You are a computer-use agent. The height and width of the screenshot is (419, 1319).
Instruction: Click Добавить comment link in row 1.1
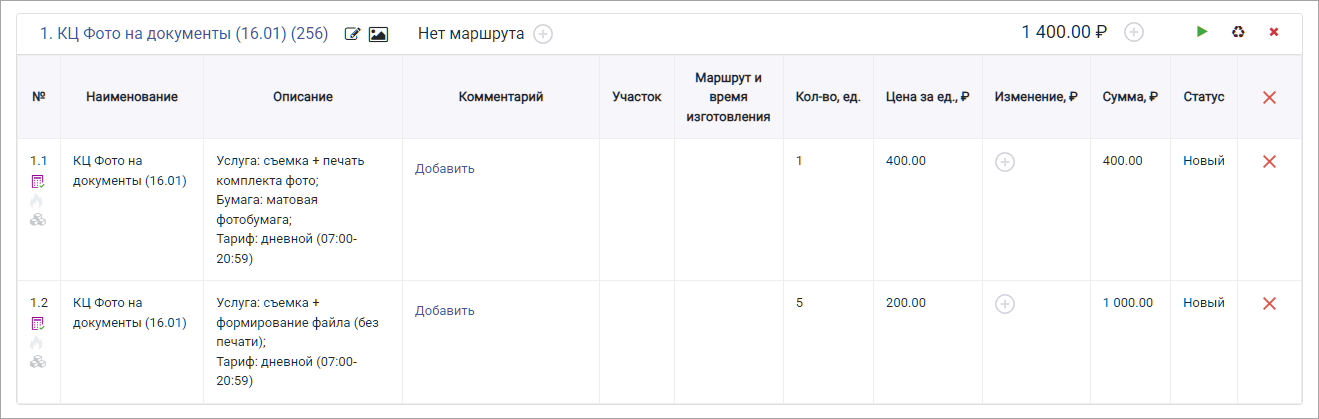coord(445,168)
